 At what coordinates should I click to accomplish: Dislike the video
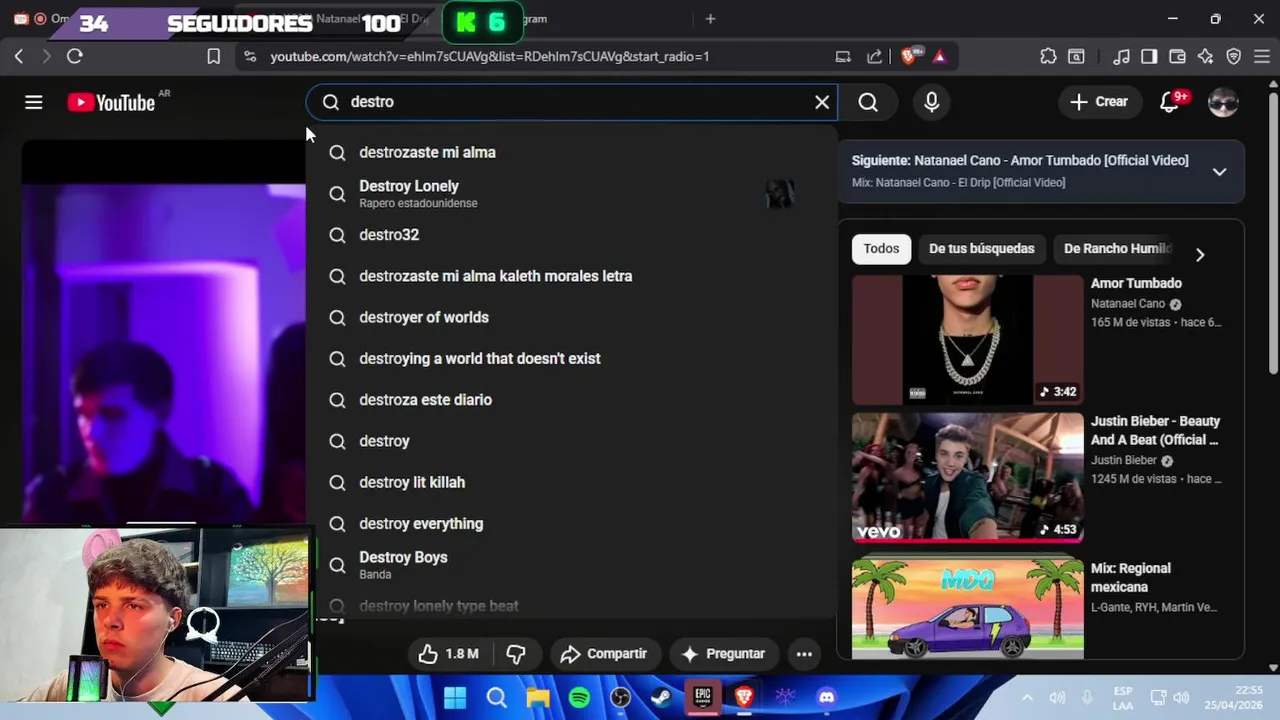tap(516, 654)
